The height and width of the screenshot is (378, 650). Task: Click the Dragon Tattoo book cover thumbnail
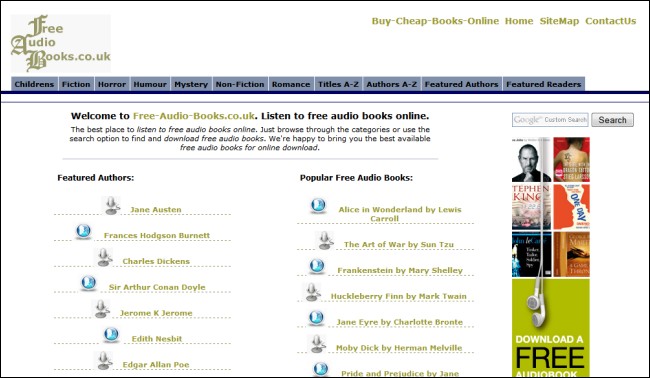coord(572,160)
